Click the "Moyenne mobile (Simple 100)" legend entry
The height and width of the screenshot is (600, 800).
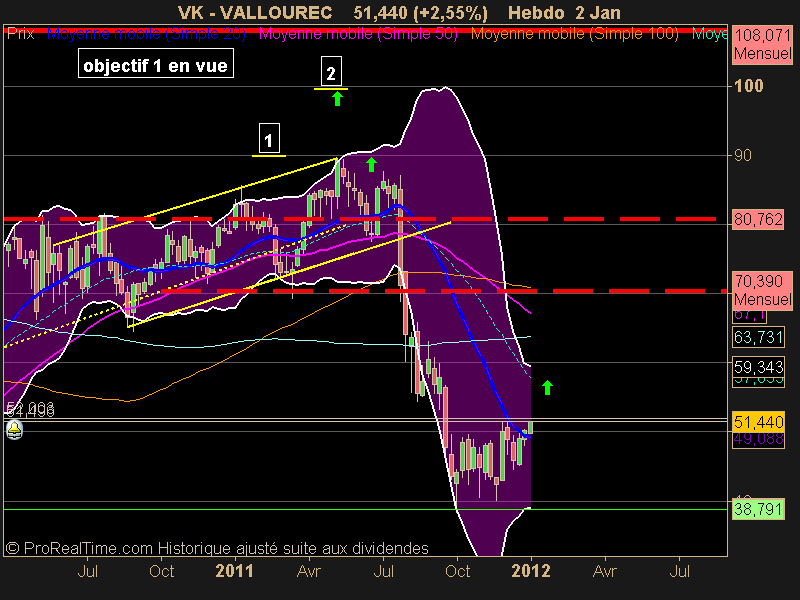click(x=574, y=34)
